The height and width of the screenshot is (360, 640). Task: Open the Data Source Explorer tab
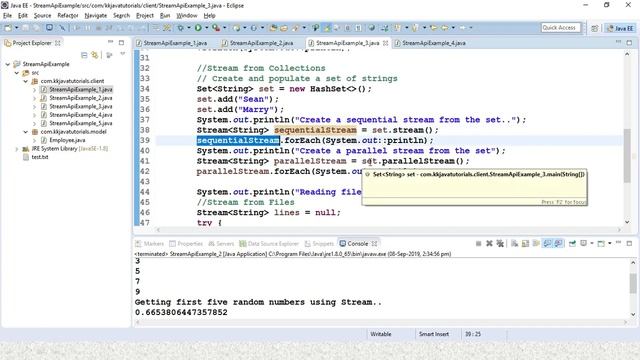pos(269,244)
